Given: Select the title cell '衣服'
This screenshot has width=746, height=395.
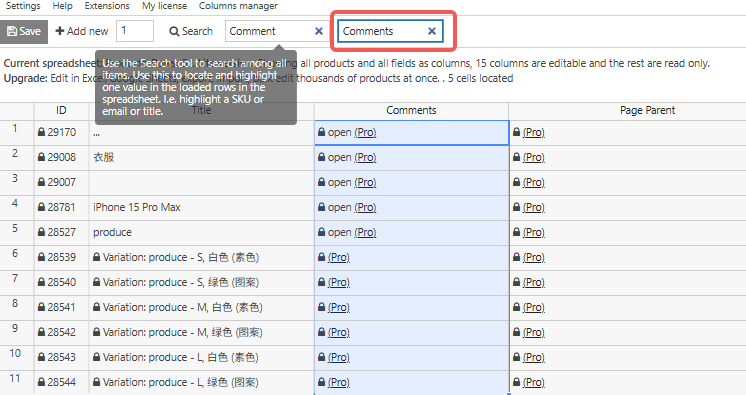Looking at the screenshot, I should pos(201,158).
